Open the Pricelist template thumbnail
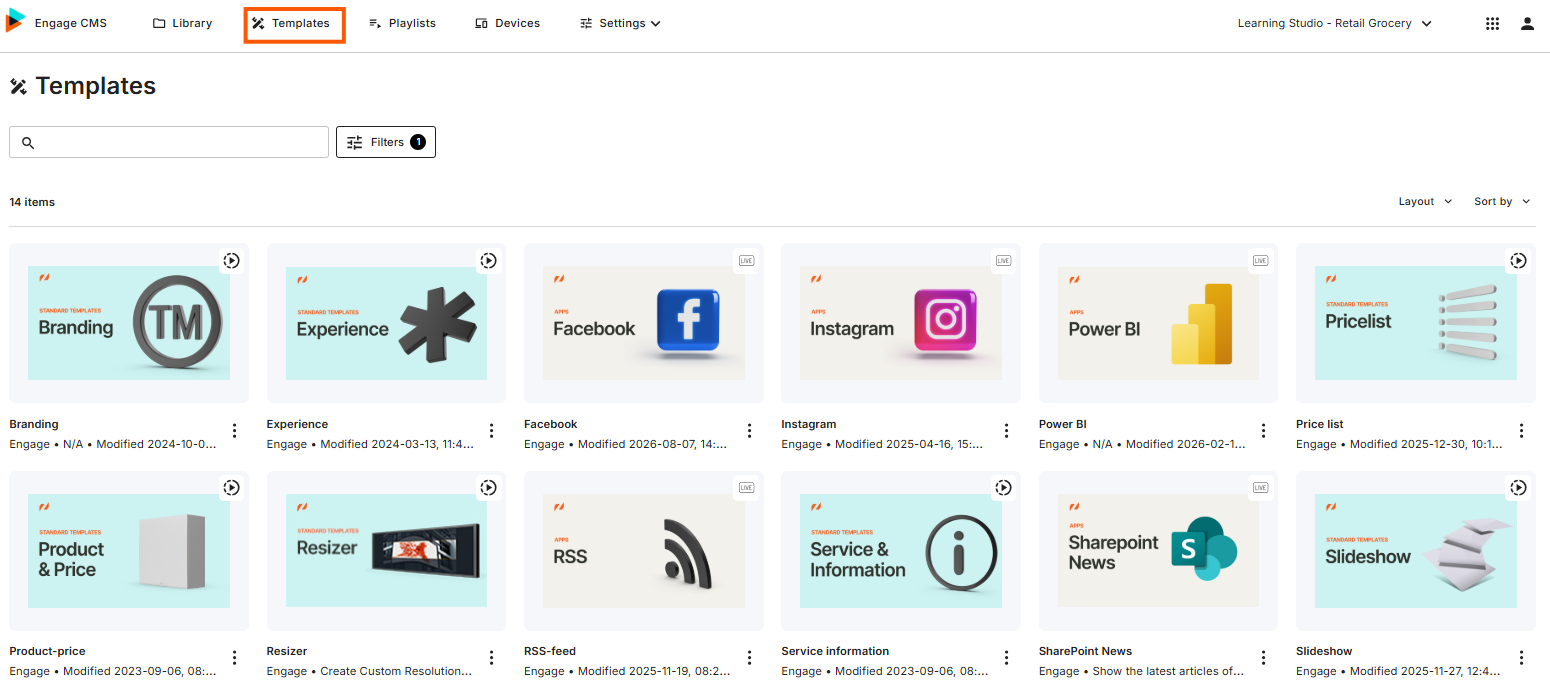The width and height of the screenshot is (1550, 693). coord(1416,323)
